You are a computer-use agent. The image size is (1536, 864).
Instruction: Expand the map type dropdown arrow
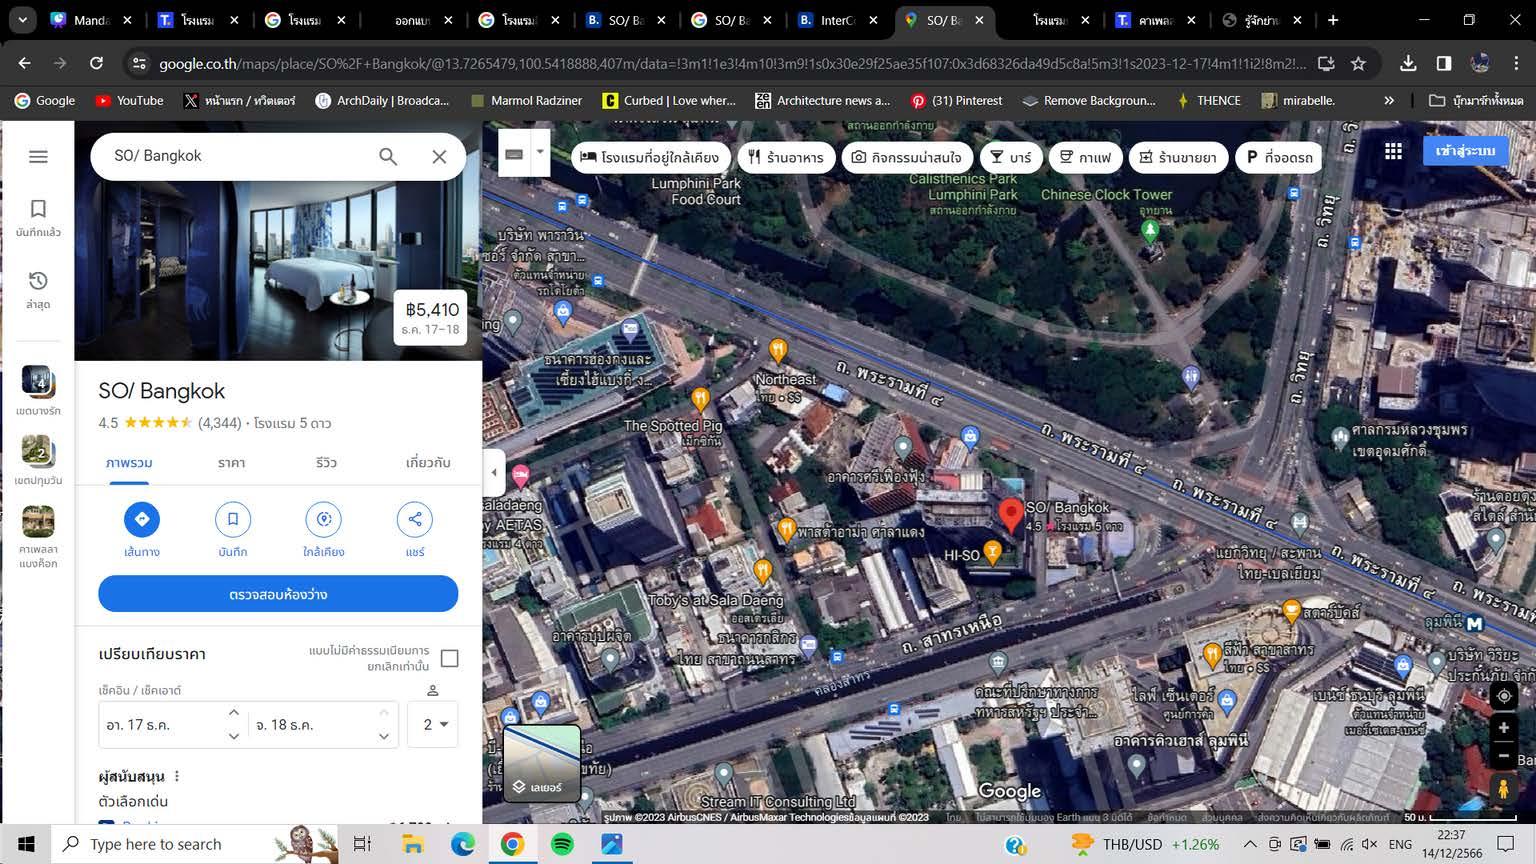[540, 152]
